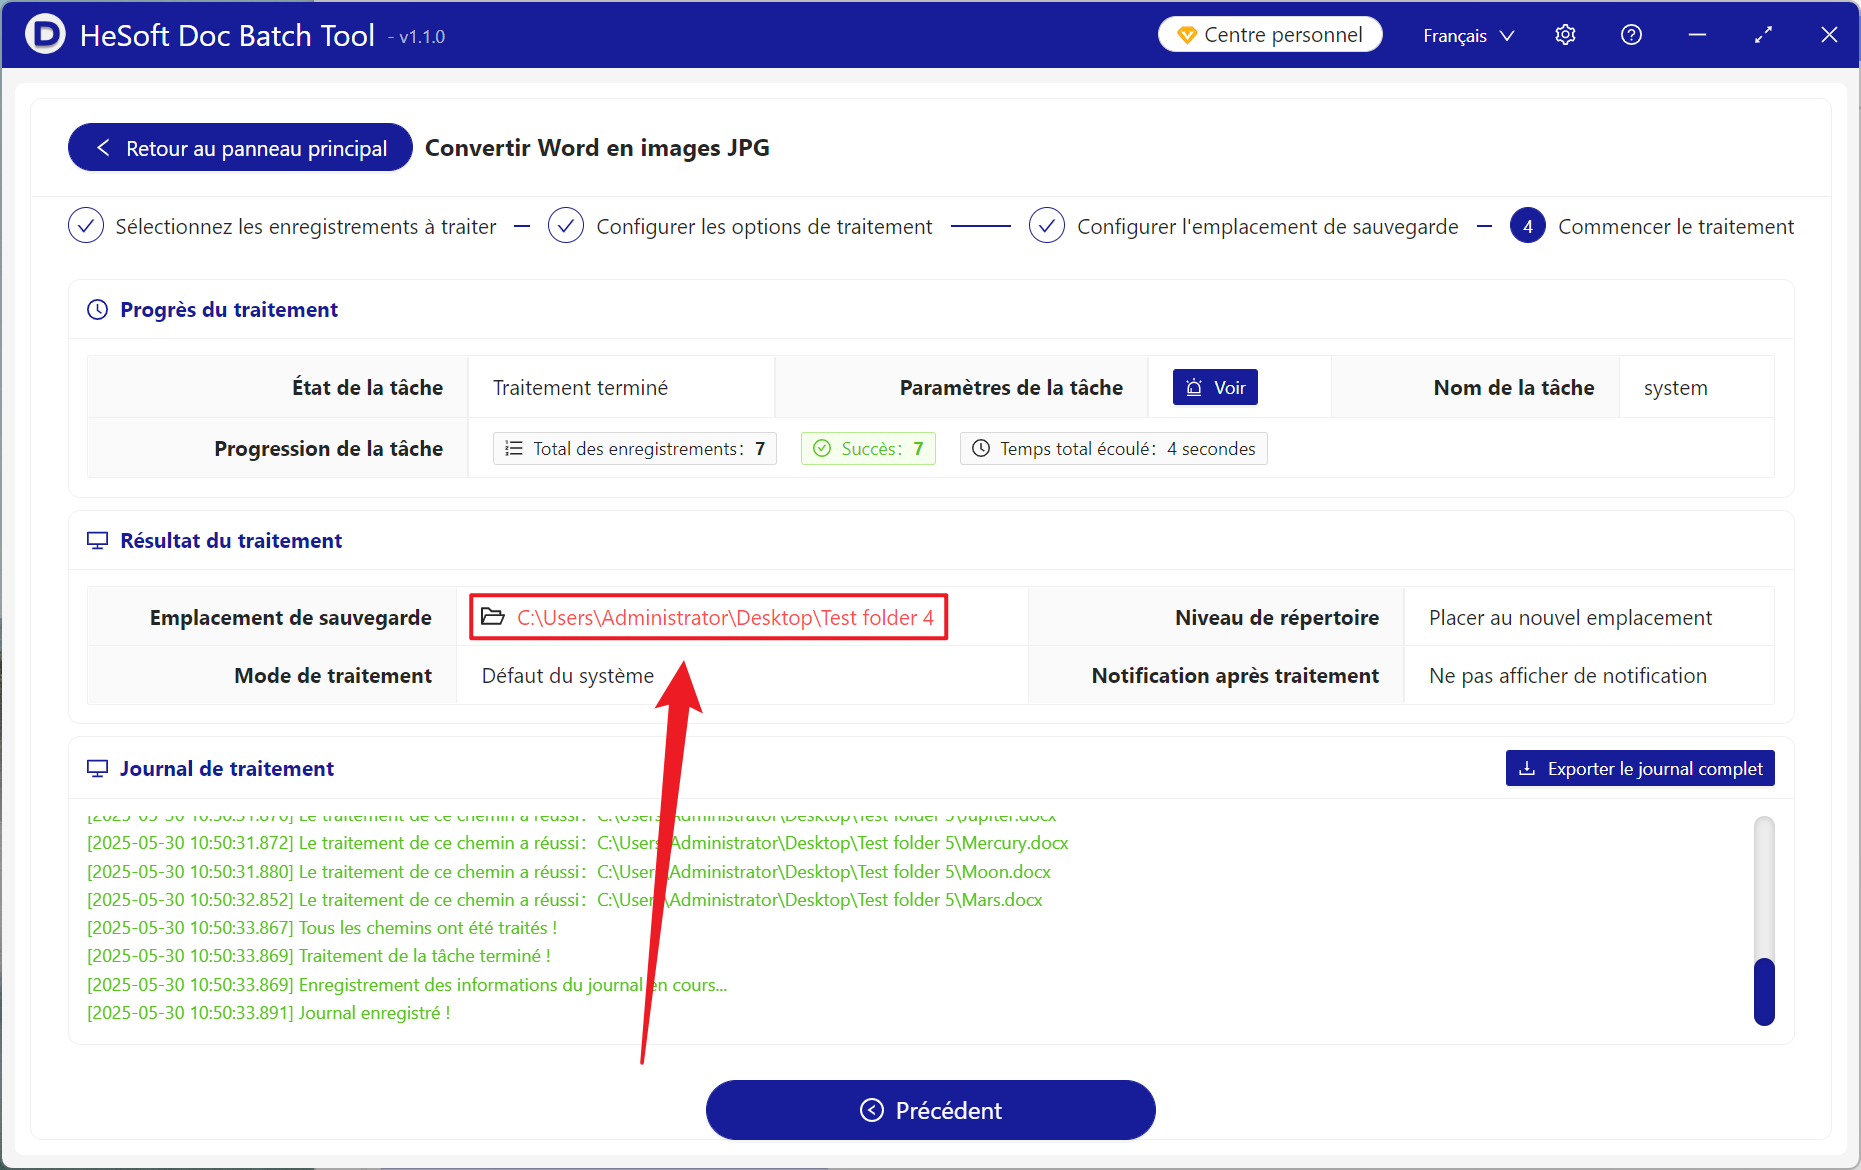Click the Résultat du traitement heading

pos(231,541)
